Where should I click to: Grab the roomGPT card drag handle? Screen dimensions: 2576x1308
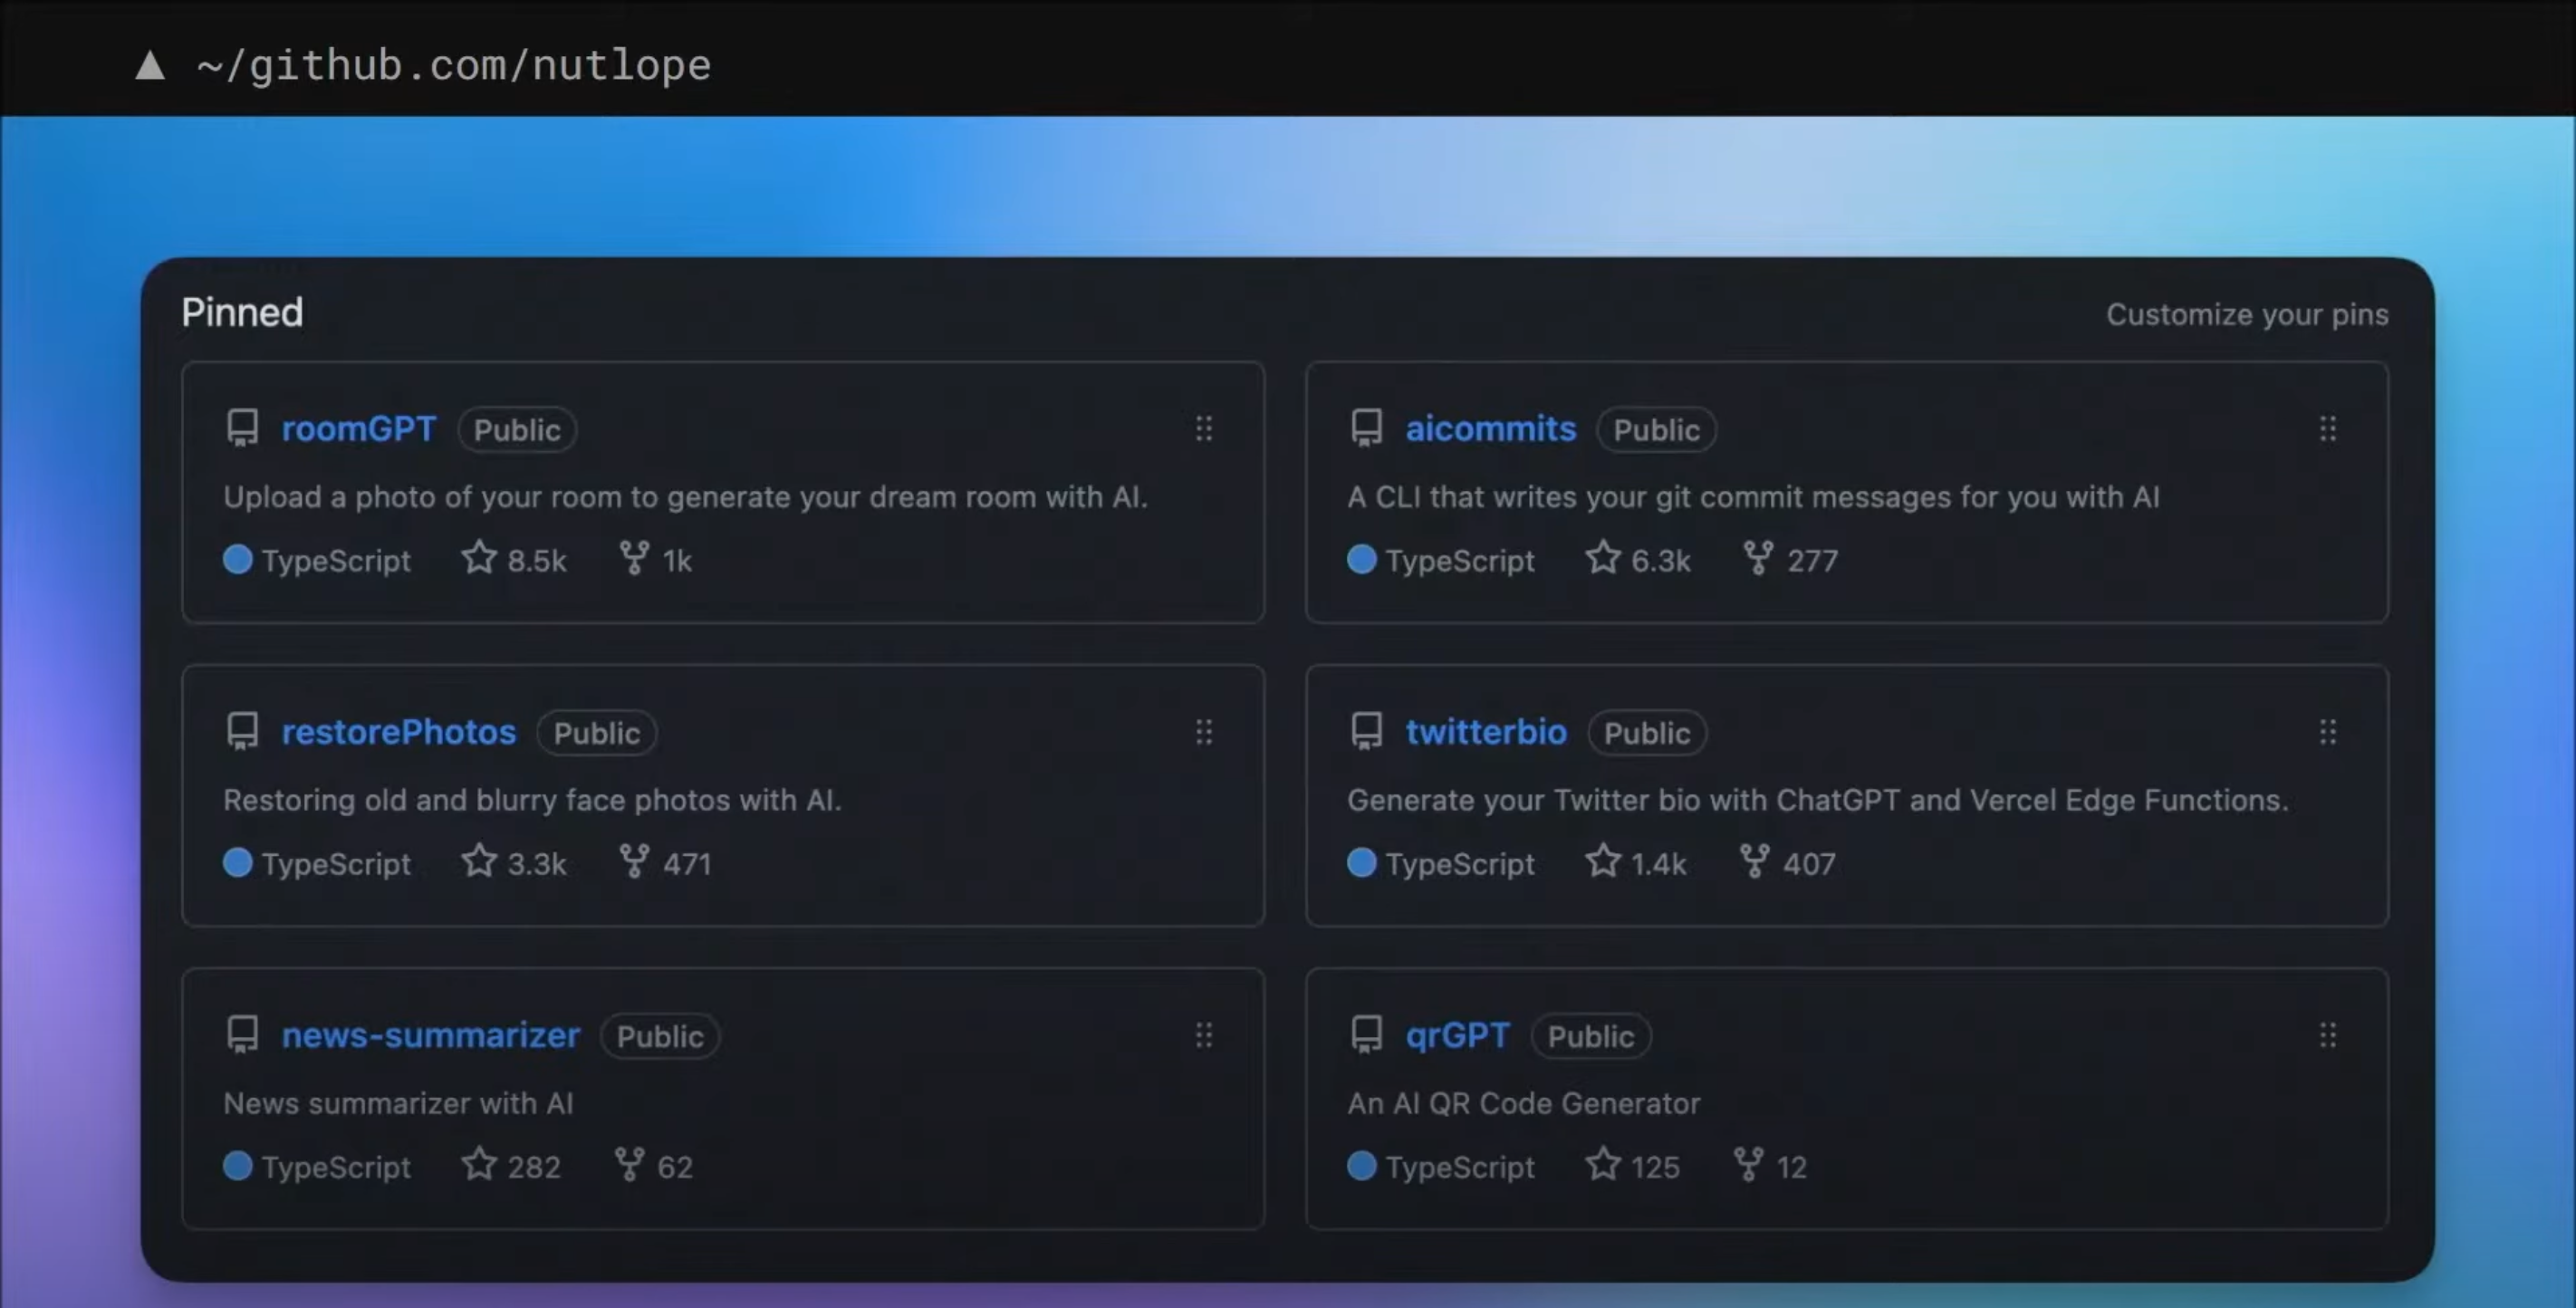(x=1204, y=429)
